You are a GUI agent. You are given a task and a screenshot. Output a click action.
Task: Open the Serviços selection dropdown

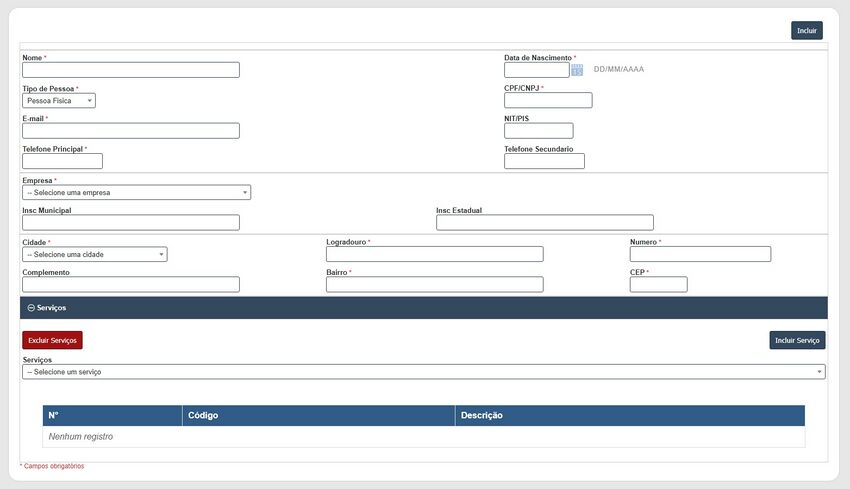pyautogui.click(x=424, y=372)
